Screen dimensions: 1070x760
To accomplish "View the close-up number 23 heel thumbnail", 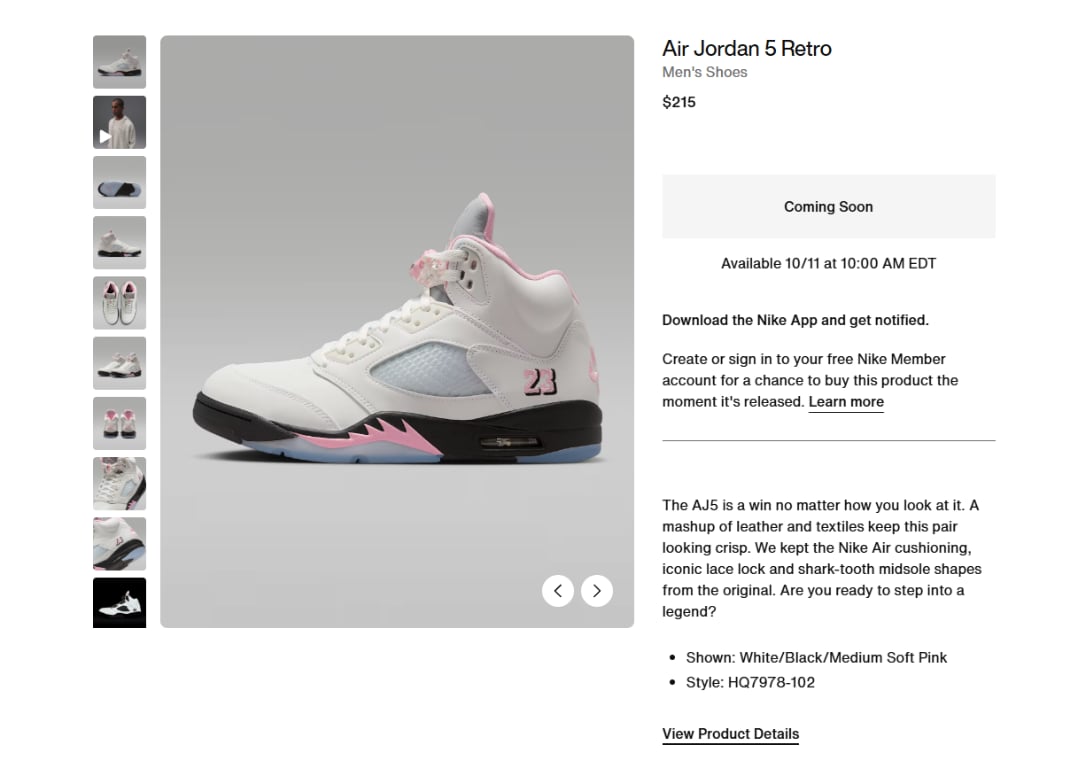I will [x=119, y=543].
